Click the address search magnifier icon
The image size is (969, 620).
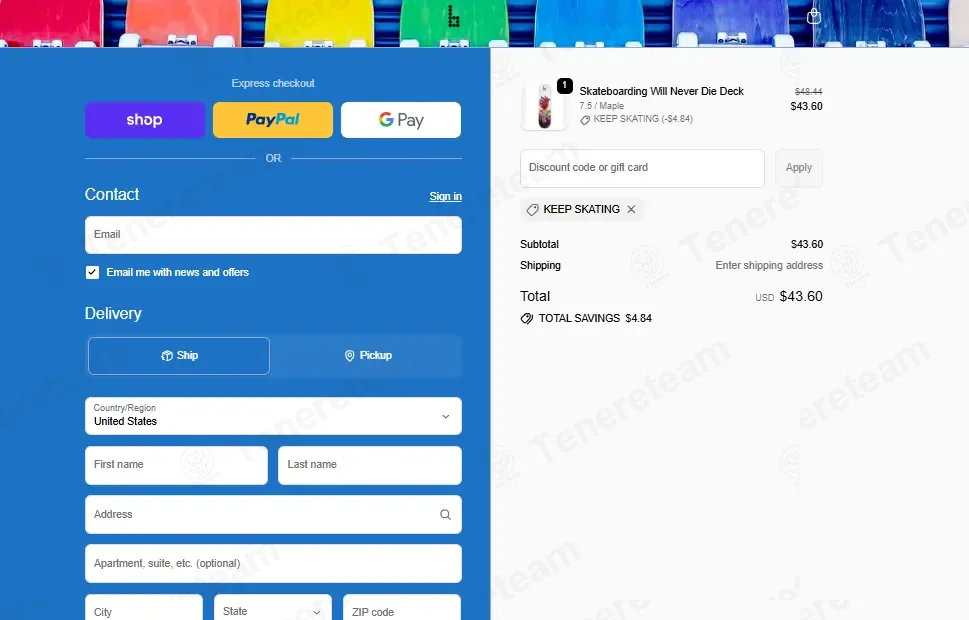coord(445,514)
